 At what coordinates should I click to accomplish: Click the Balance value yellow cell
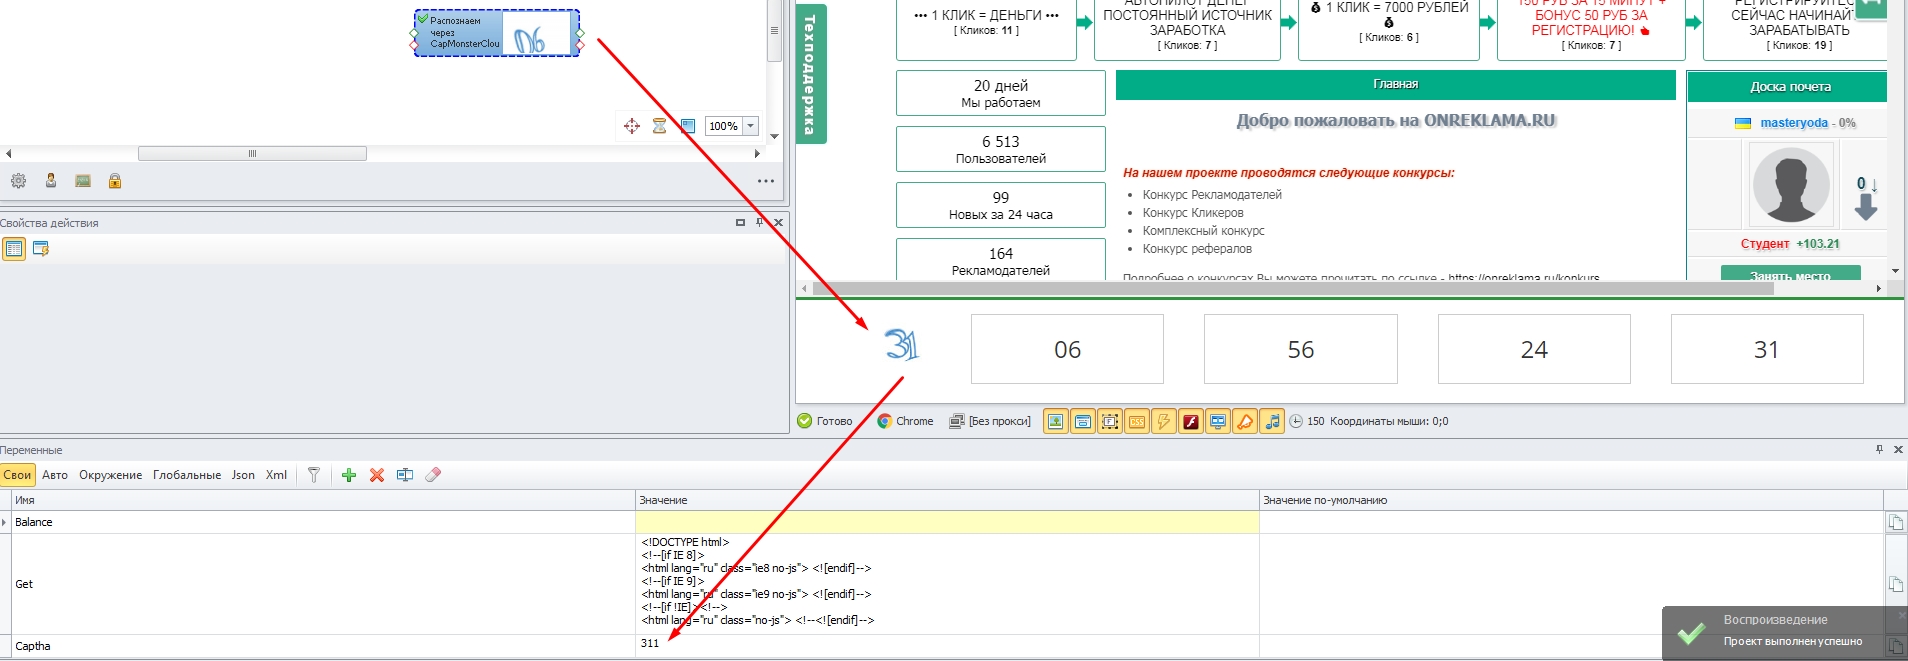(x=947, y=522)
